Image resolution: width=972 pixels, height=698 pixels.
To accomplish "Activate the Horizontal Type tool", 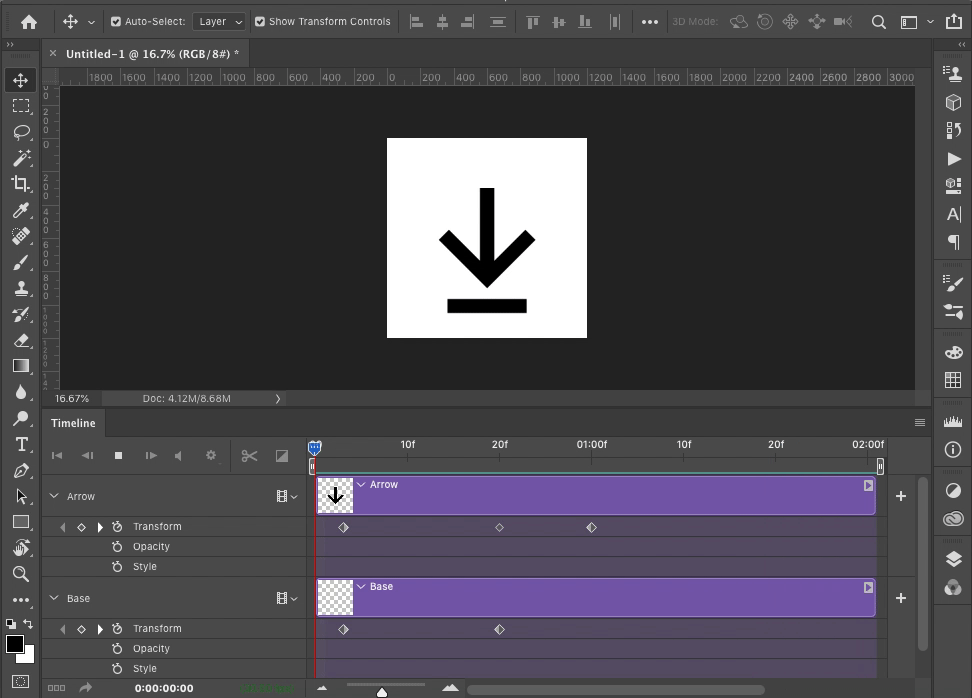I will (20, 443).
